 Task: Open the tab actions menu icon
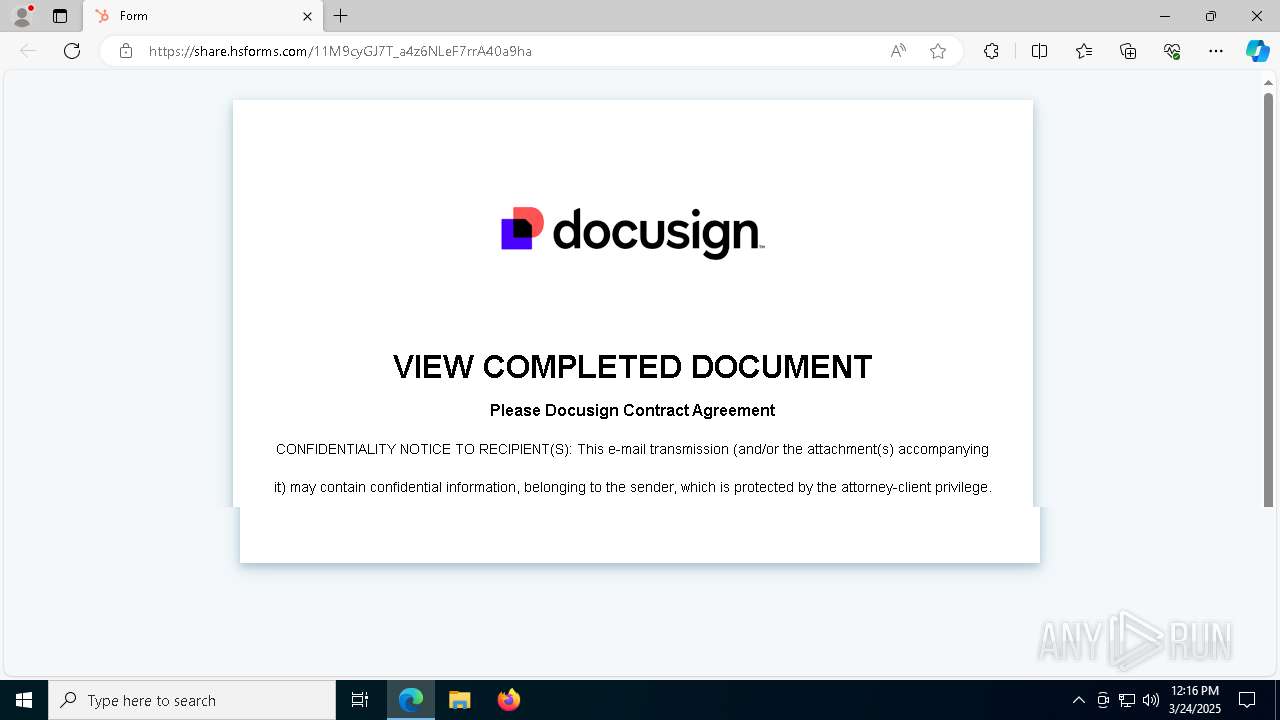60,16
